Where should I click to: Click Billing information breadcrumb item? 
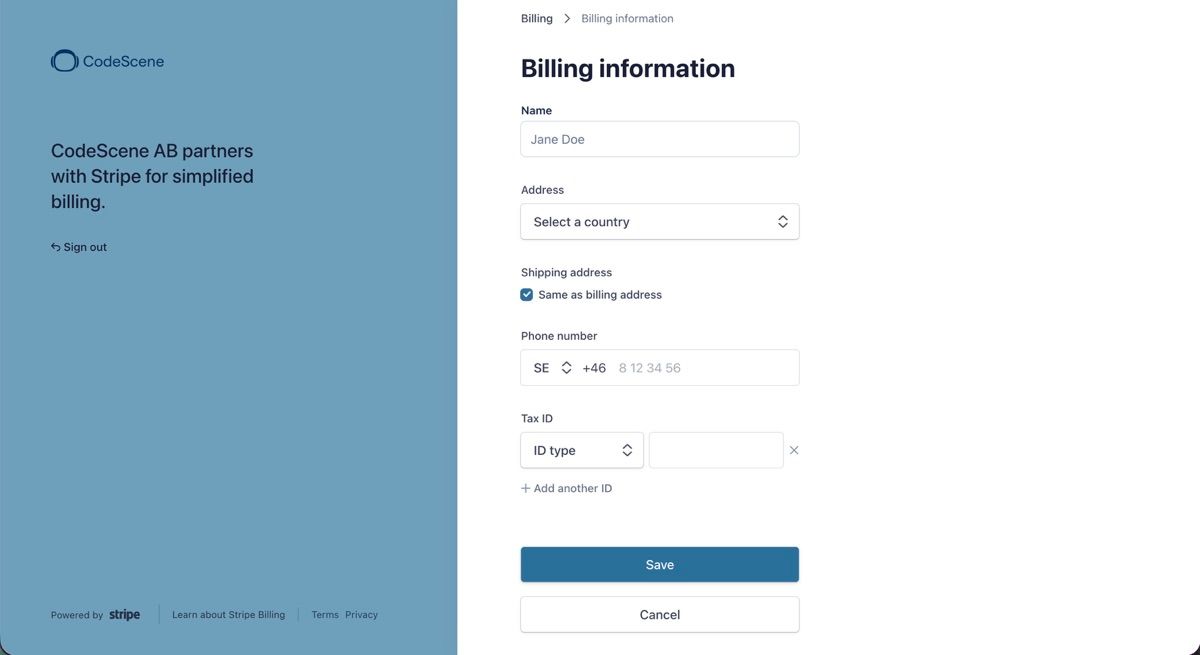(x=627, y=18)
